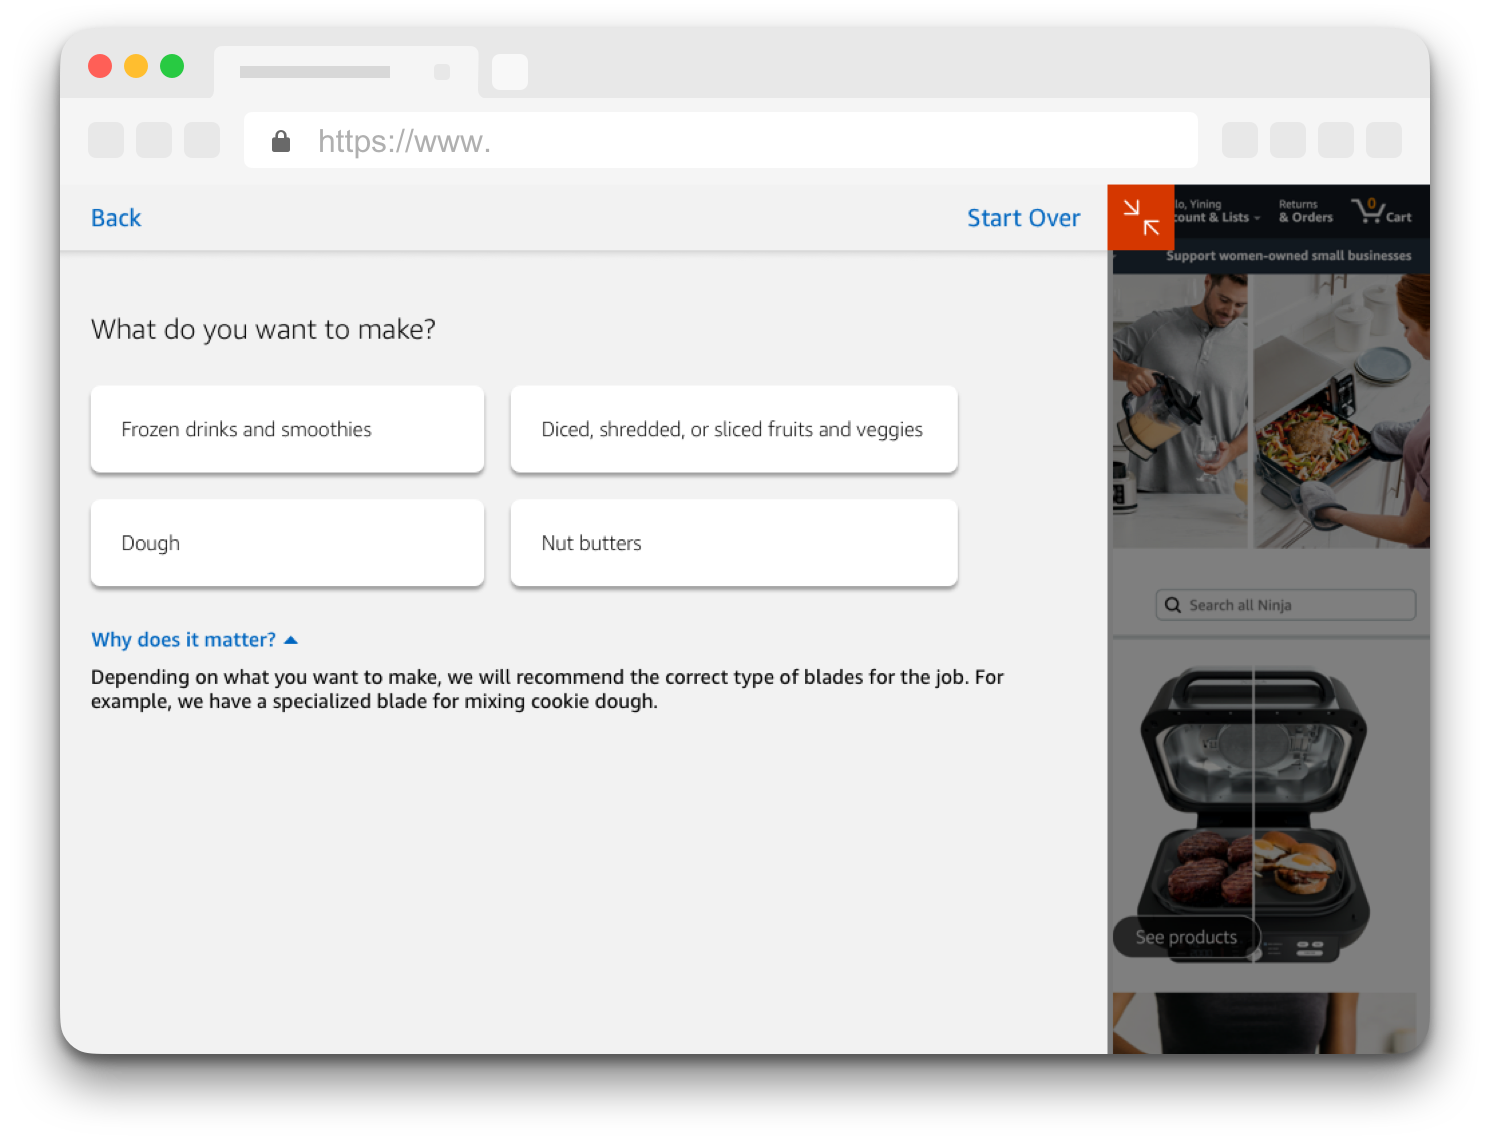Click the text about specialized blade for cookie dough
This screenshot has height=1146, width=1490.
547,689
